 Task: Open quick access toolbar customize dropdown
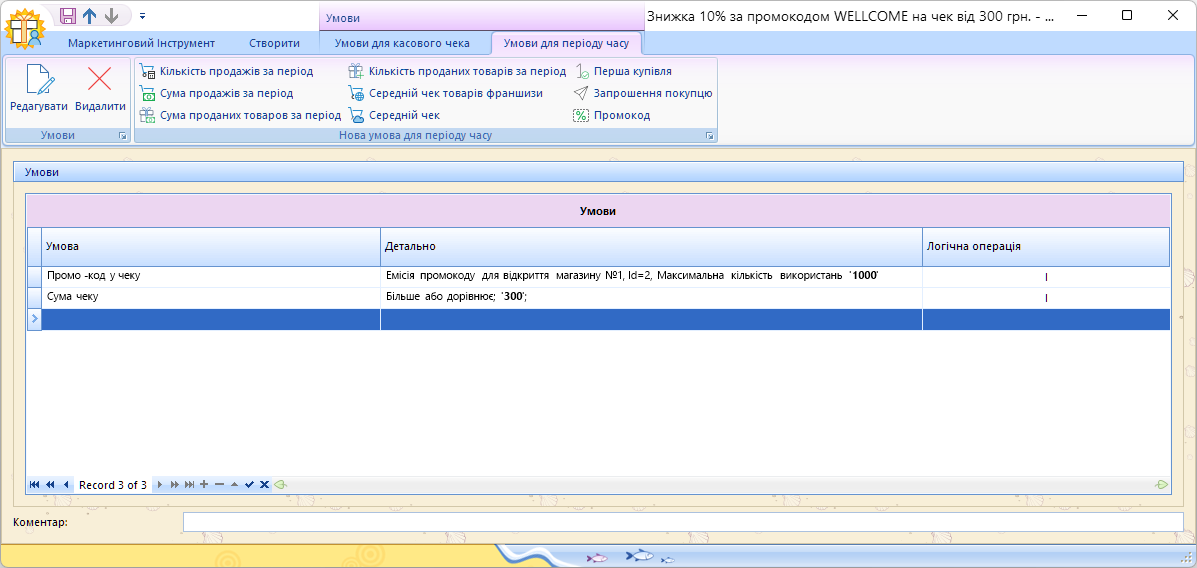coord(142,16)
